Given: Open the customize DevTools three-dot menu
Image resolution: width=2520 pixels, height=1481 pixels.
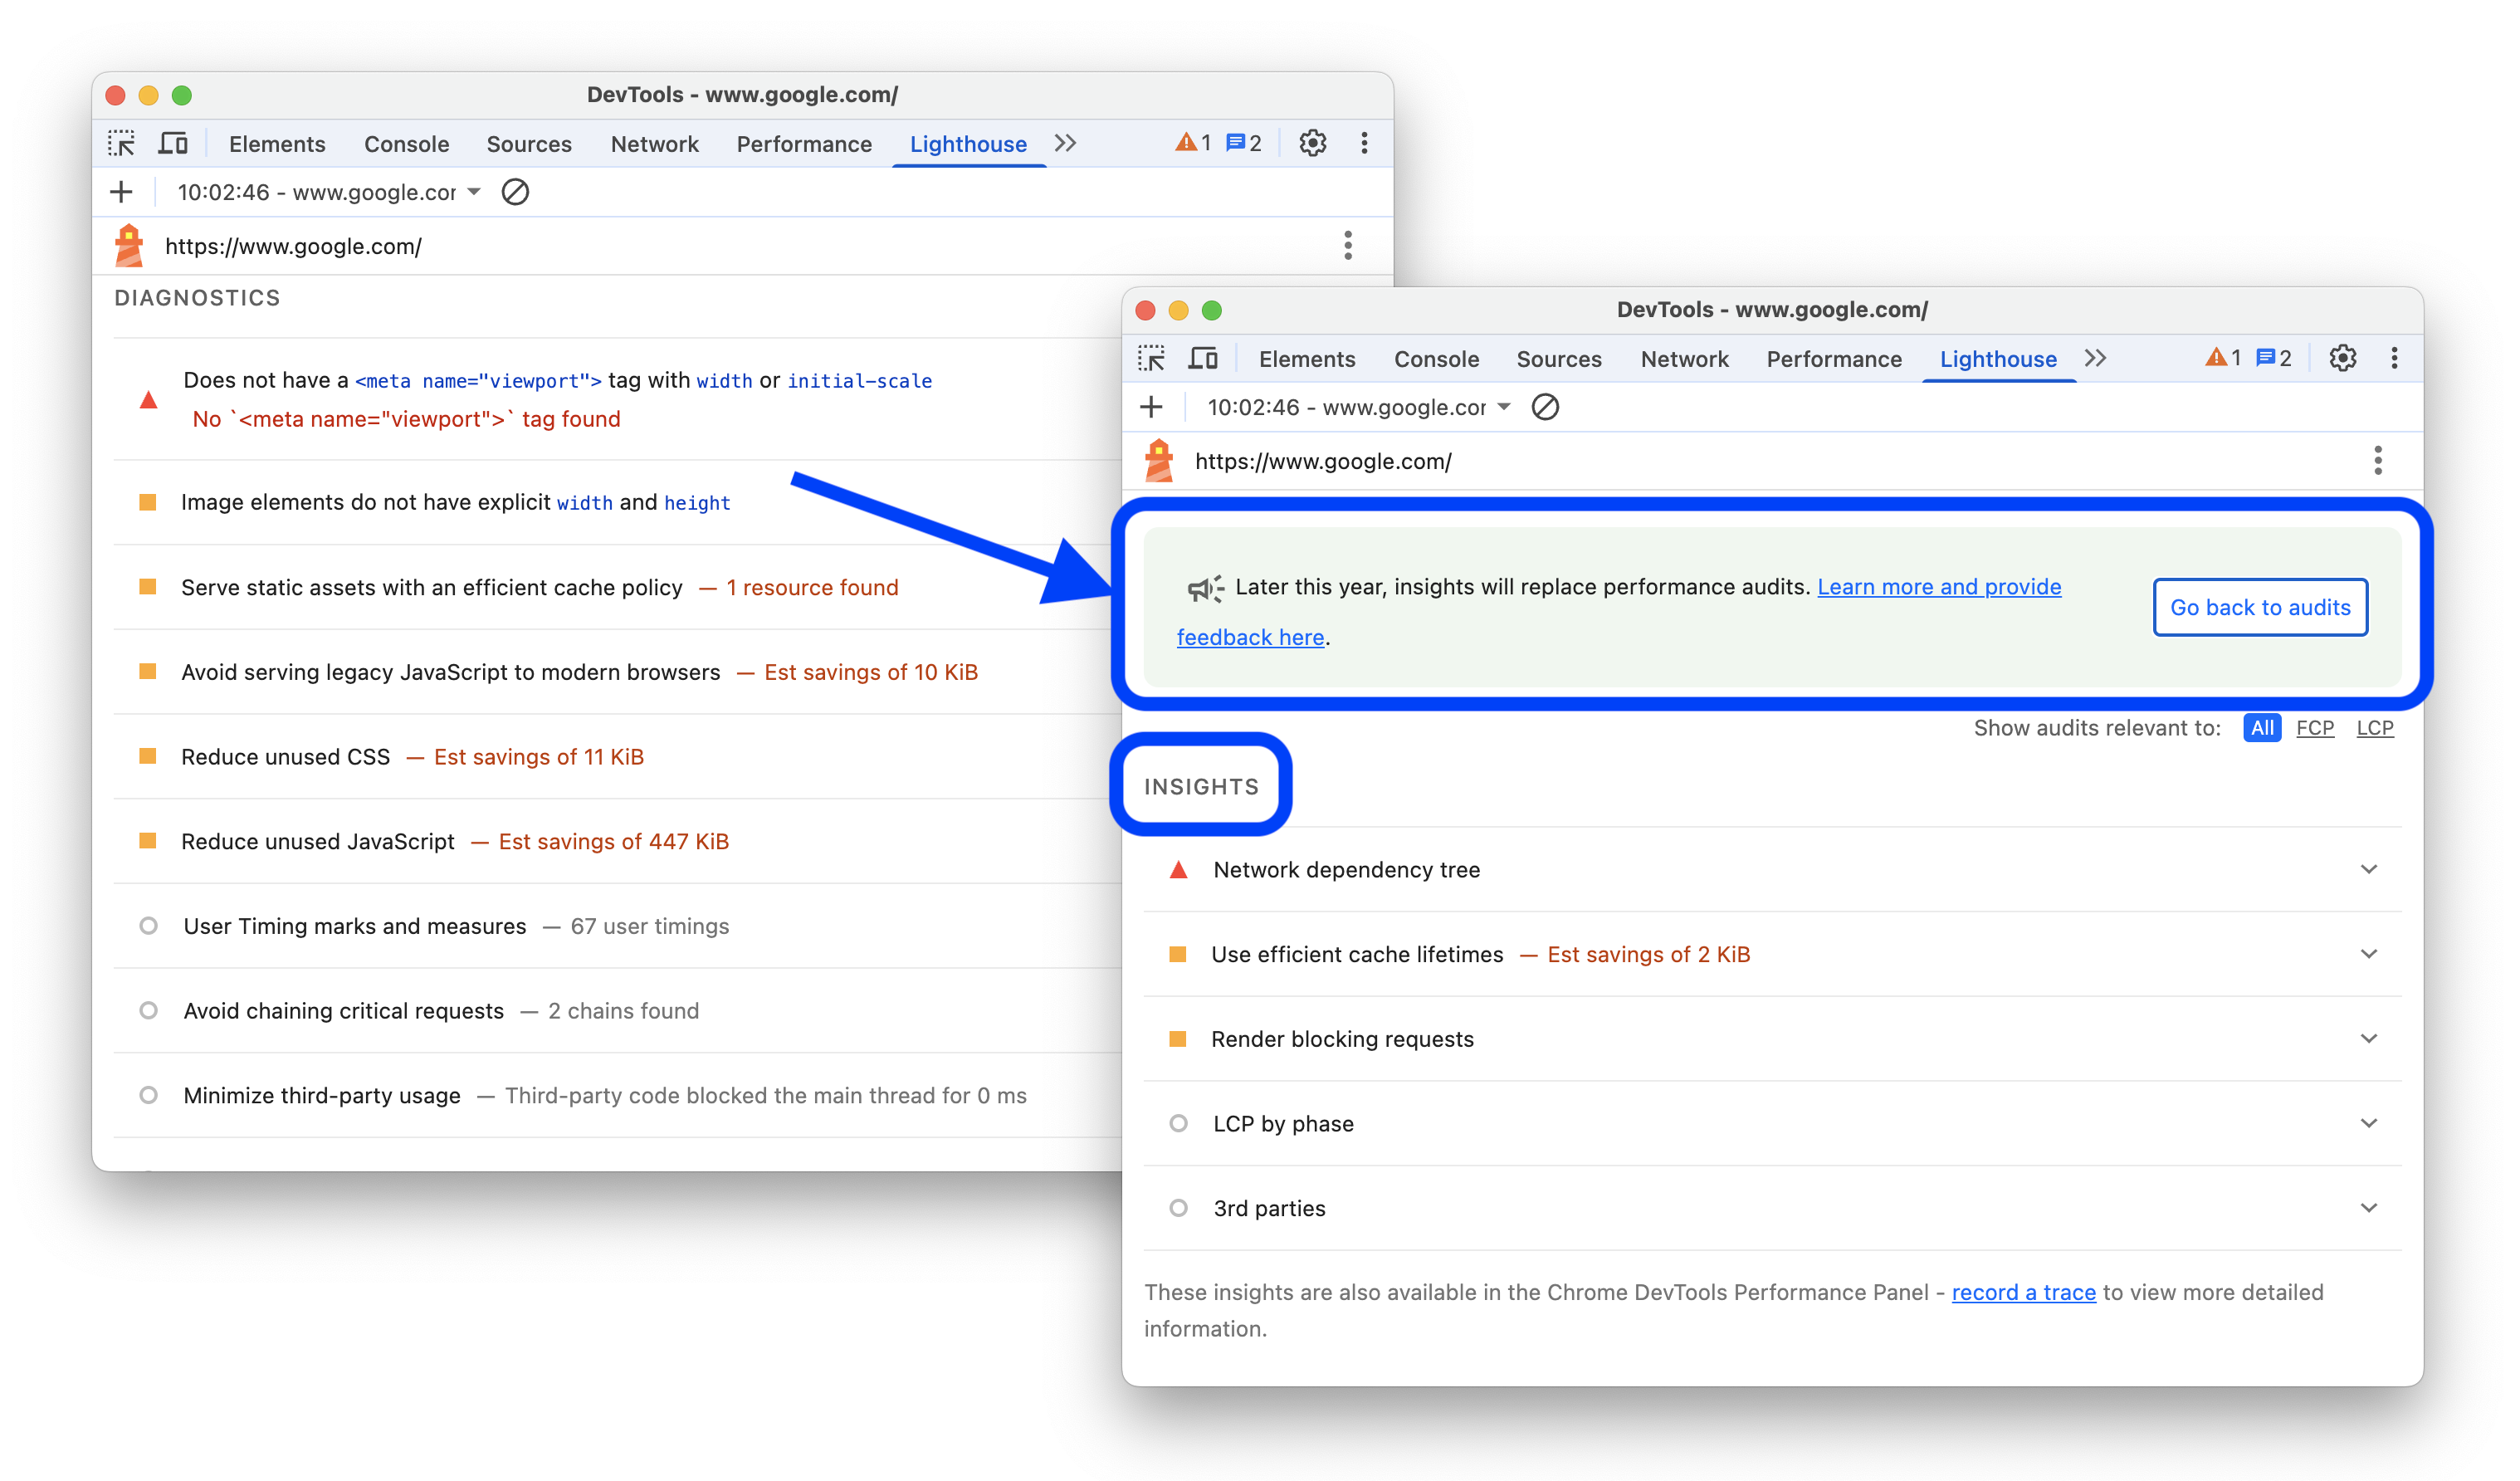Looking at the screenshot, I should (x=2394, y=358).
